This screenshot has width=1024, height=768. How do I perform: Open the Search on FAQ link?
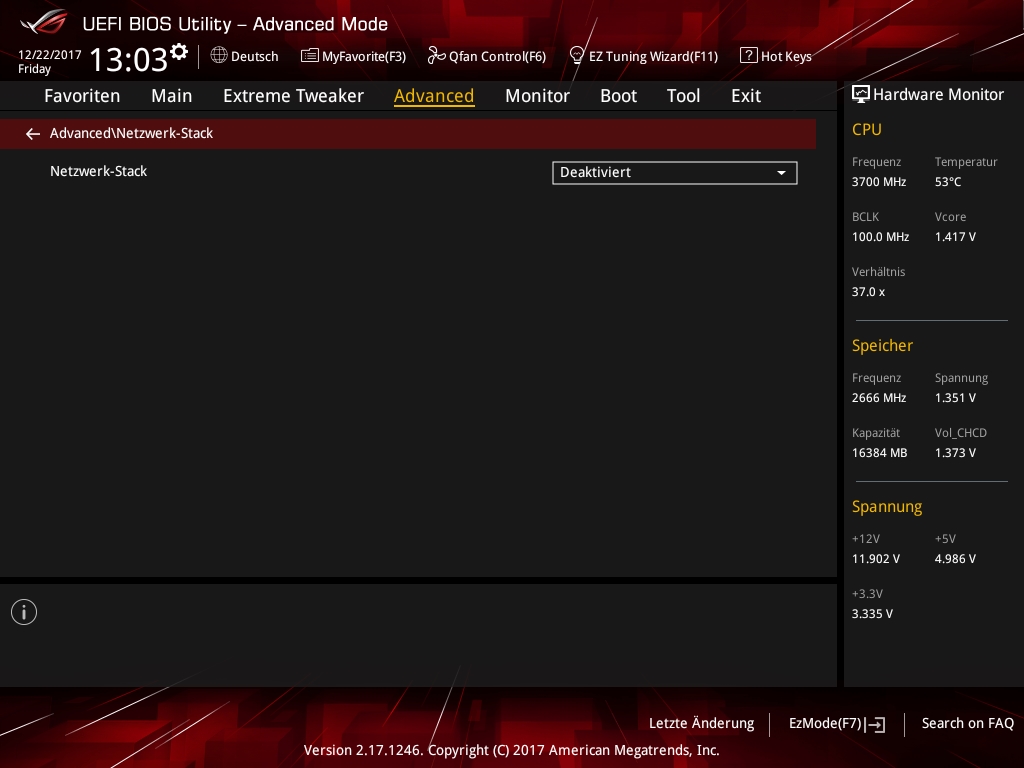(x=967, y=723)
